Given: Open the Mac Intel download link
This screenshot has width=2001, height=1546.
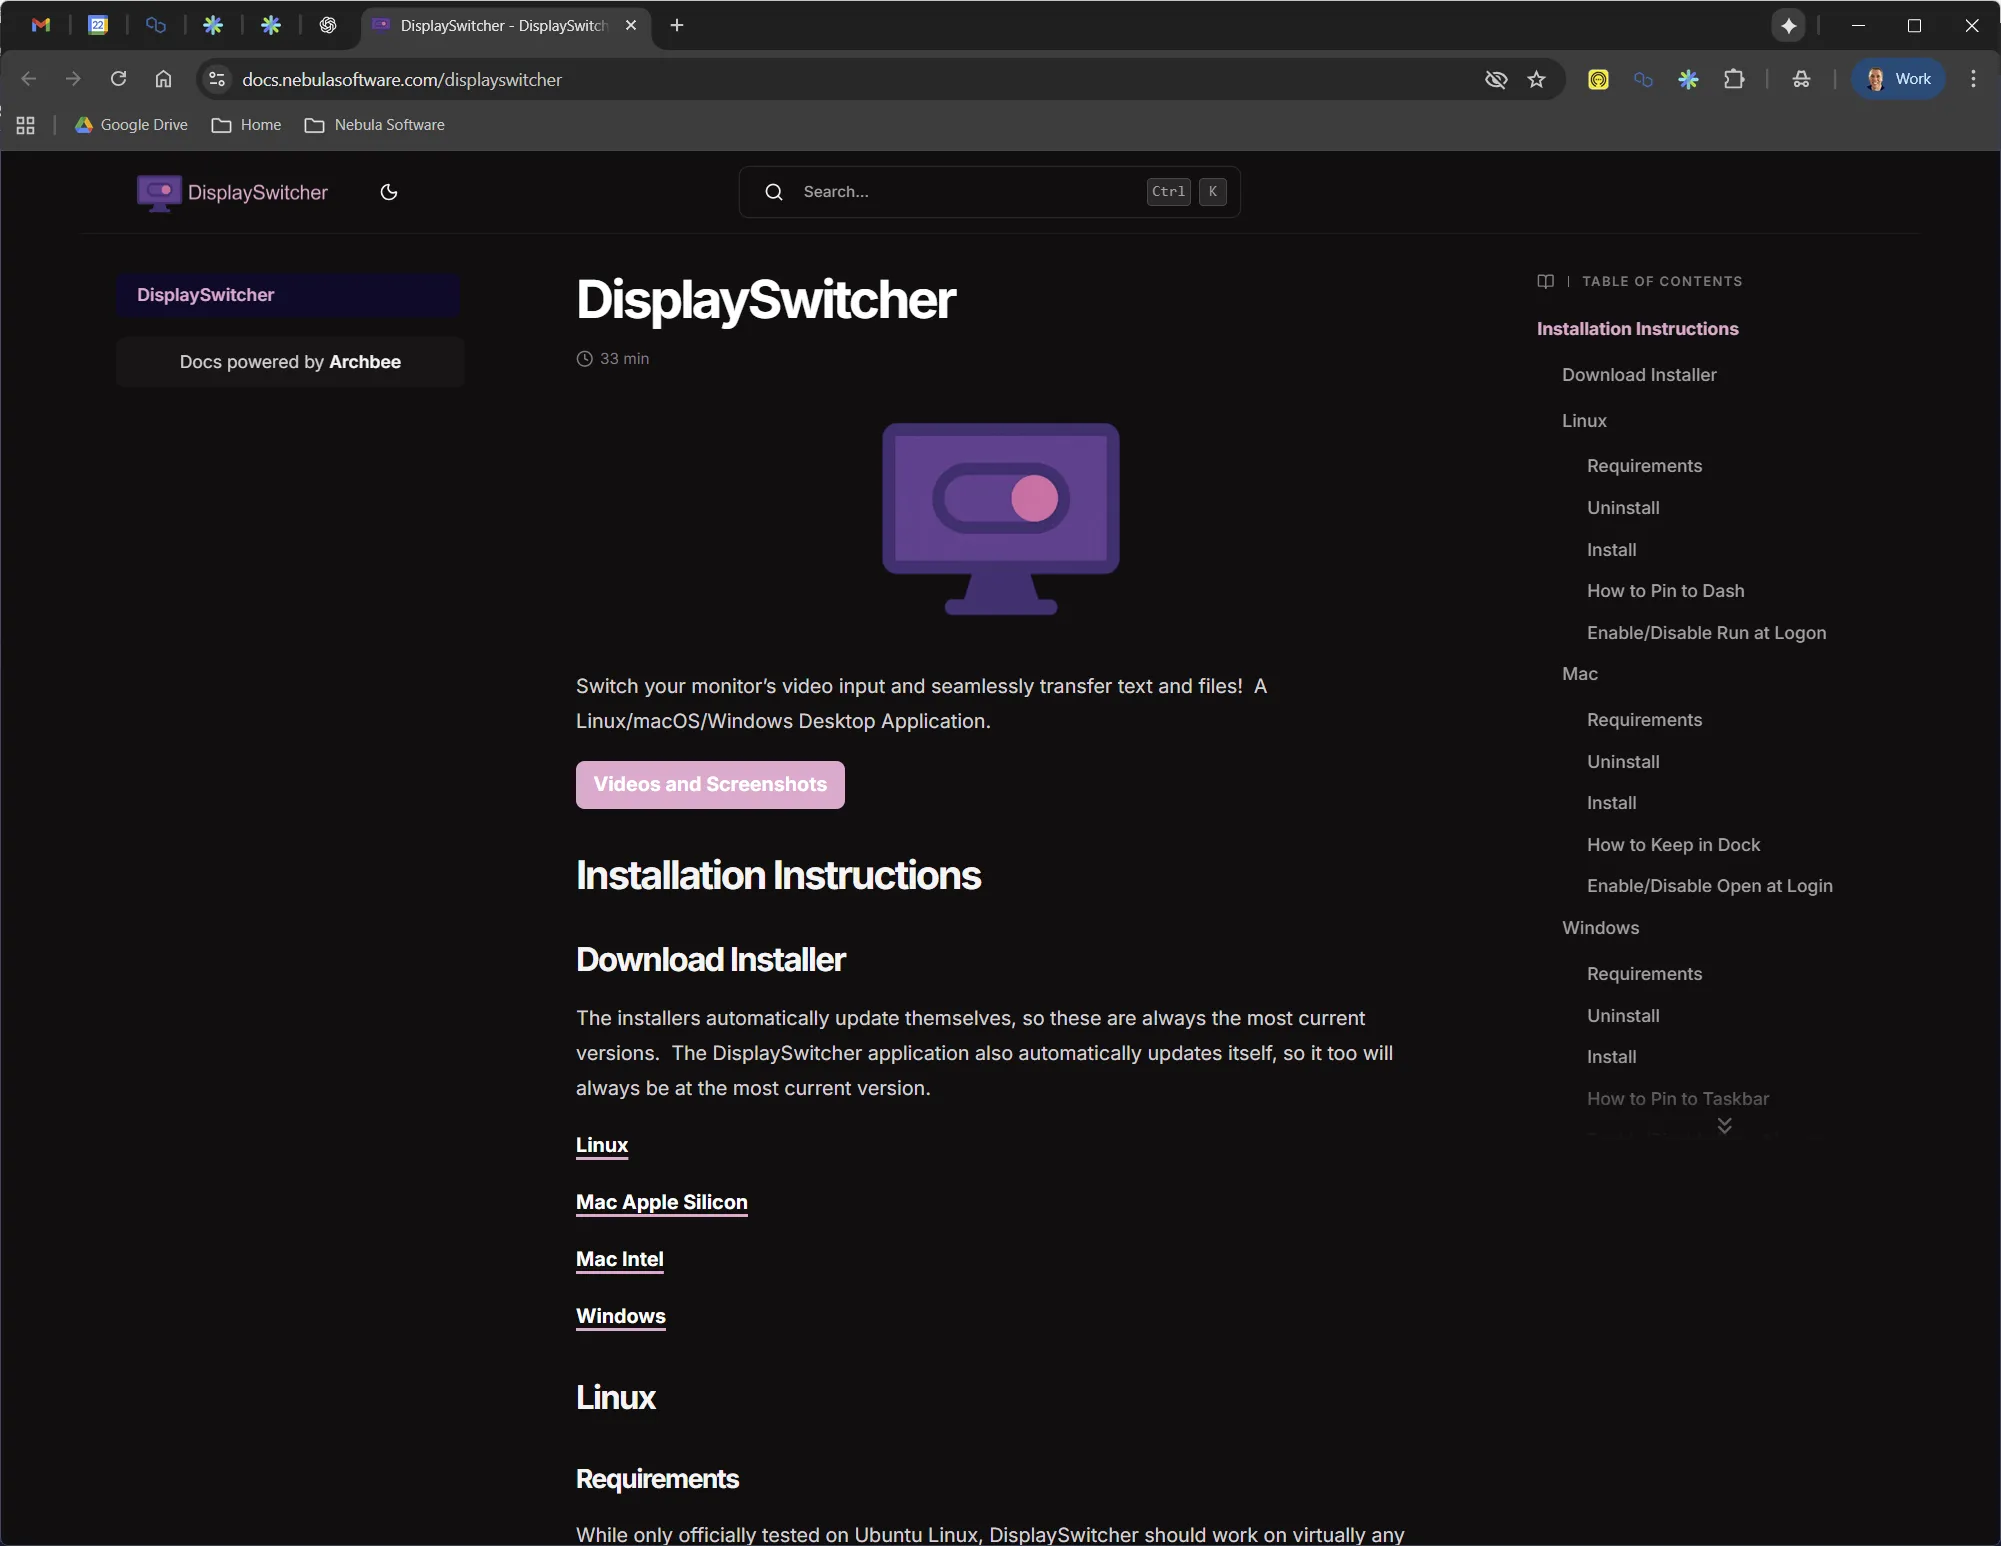Looking at the screenshot, I should tap(620, 1259).
